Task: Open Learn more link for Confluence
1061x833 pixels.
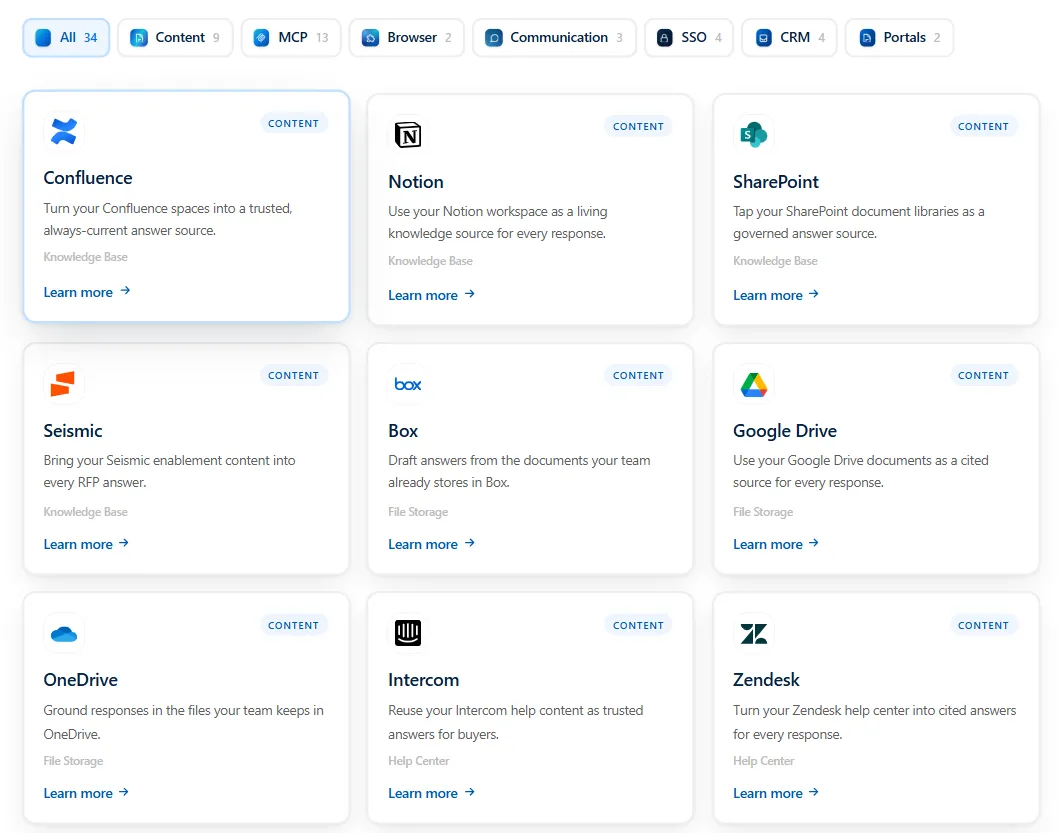Action: pyautogui.click(x=87, y=292)
